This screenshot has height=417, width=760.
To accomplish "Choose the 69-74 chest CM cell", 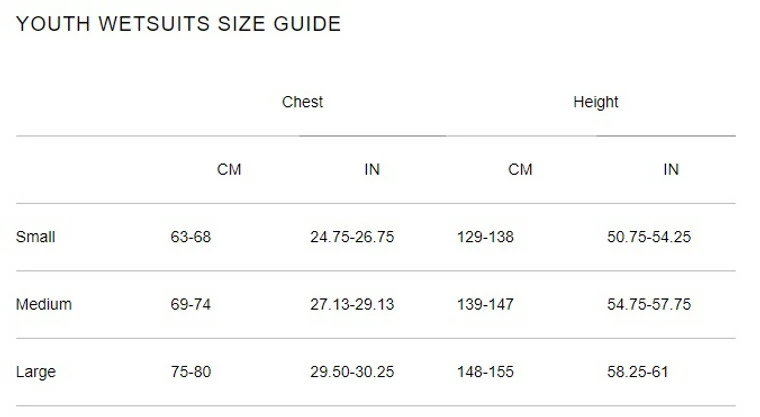I will [x=191, y=304].
